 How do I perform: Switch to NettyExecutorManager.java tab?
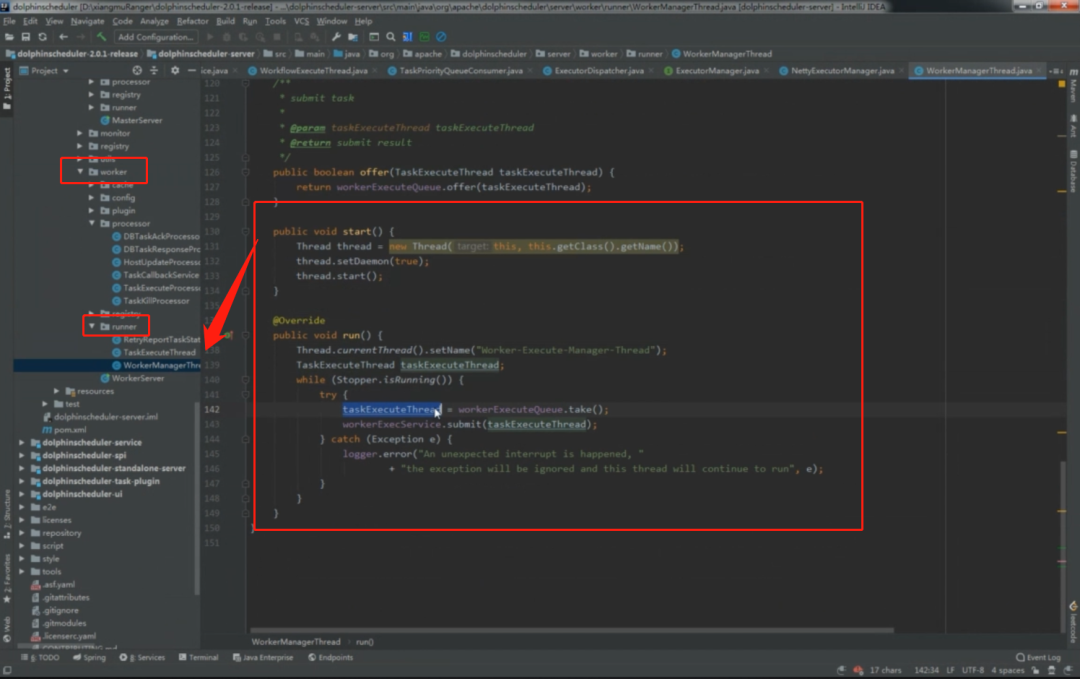click(x=842, y=70)
